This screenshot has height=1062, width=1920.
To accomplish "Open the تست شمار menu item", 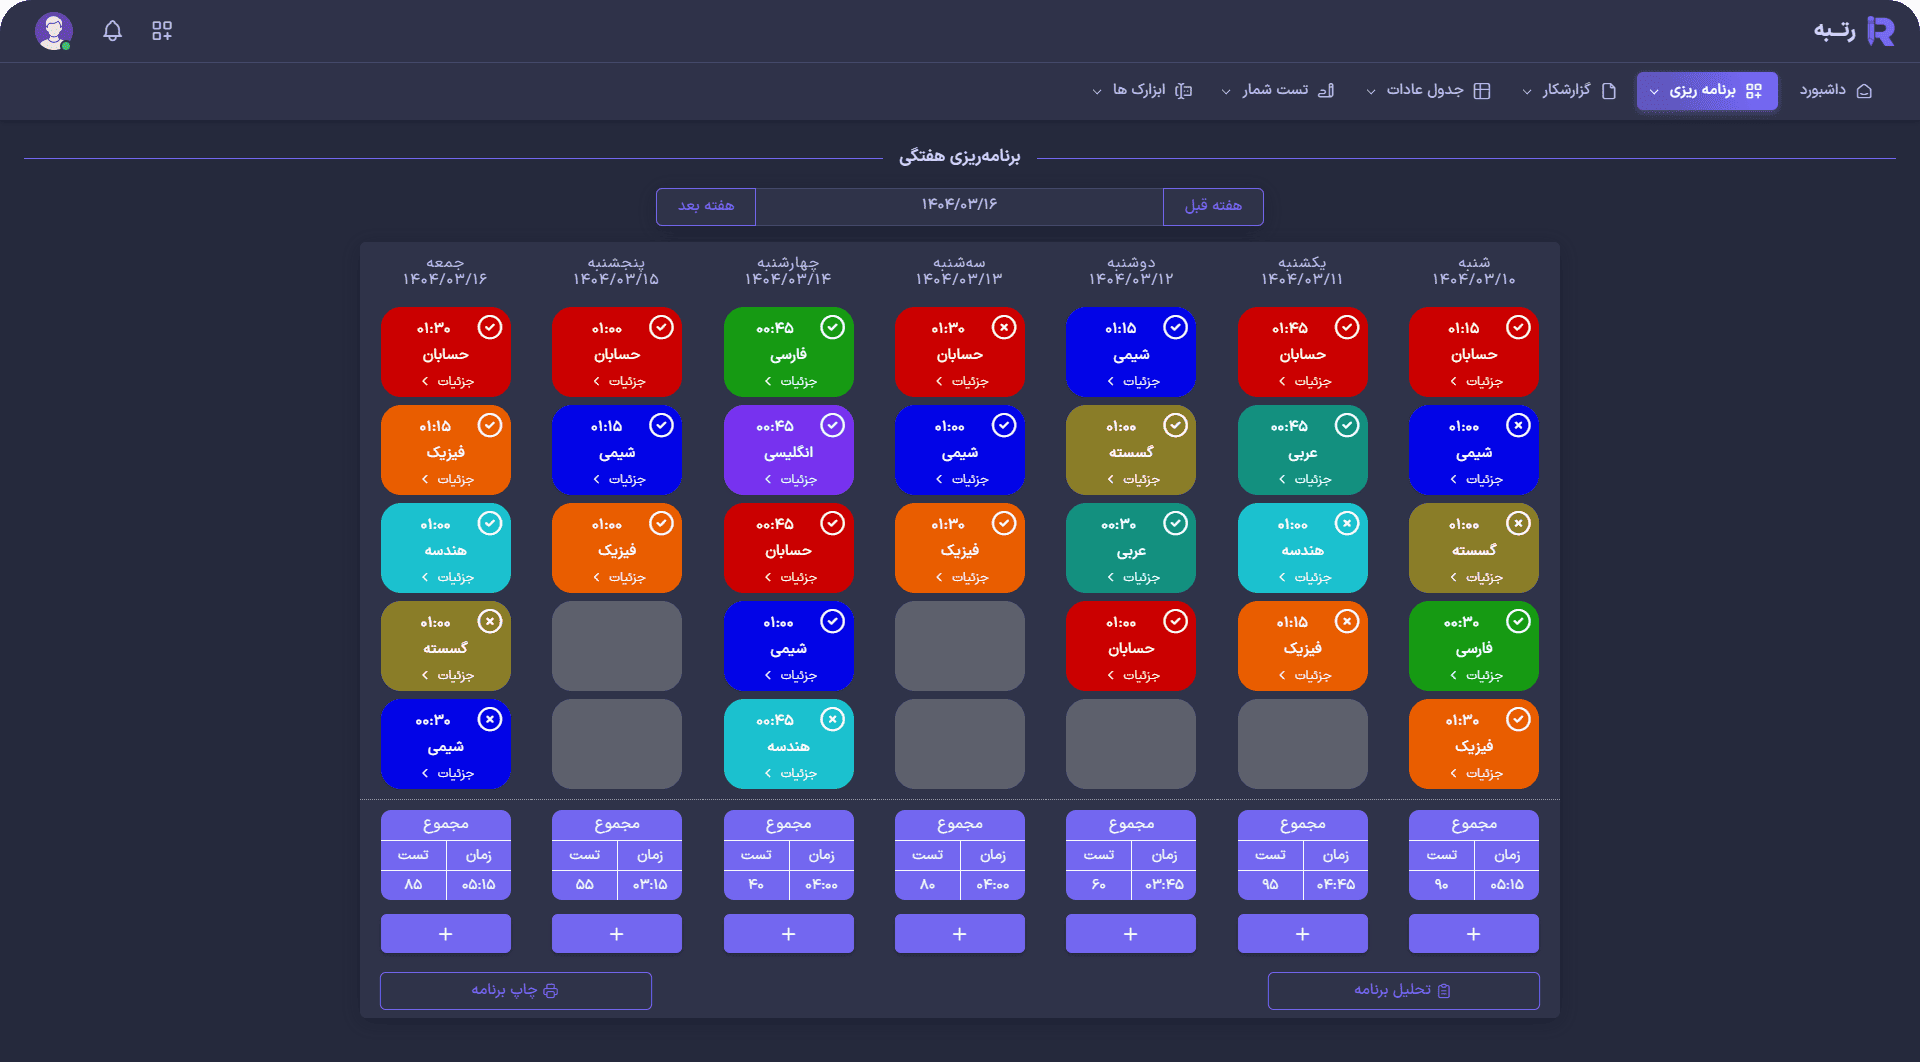I will click(x=1278, y=91).
